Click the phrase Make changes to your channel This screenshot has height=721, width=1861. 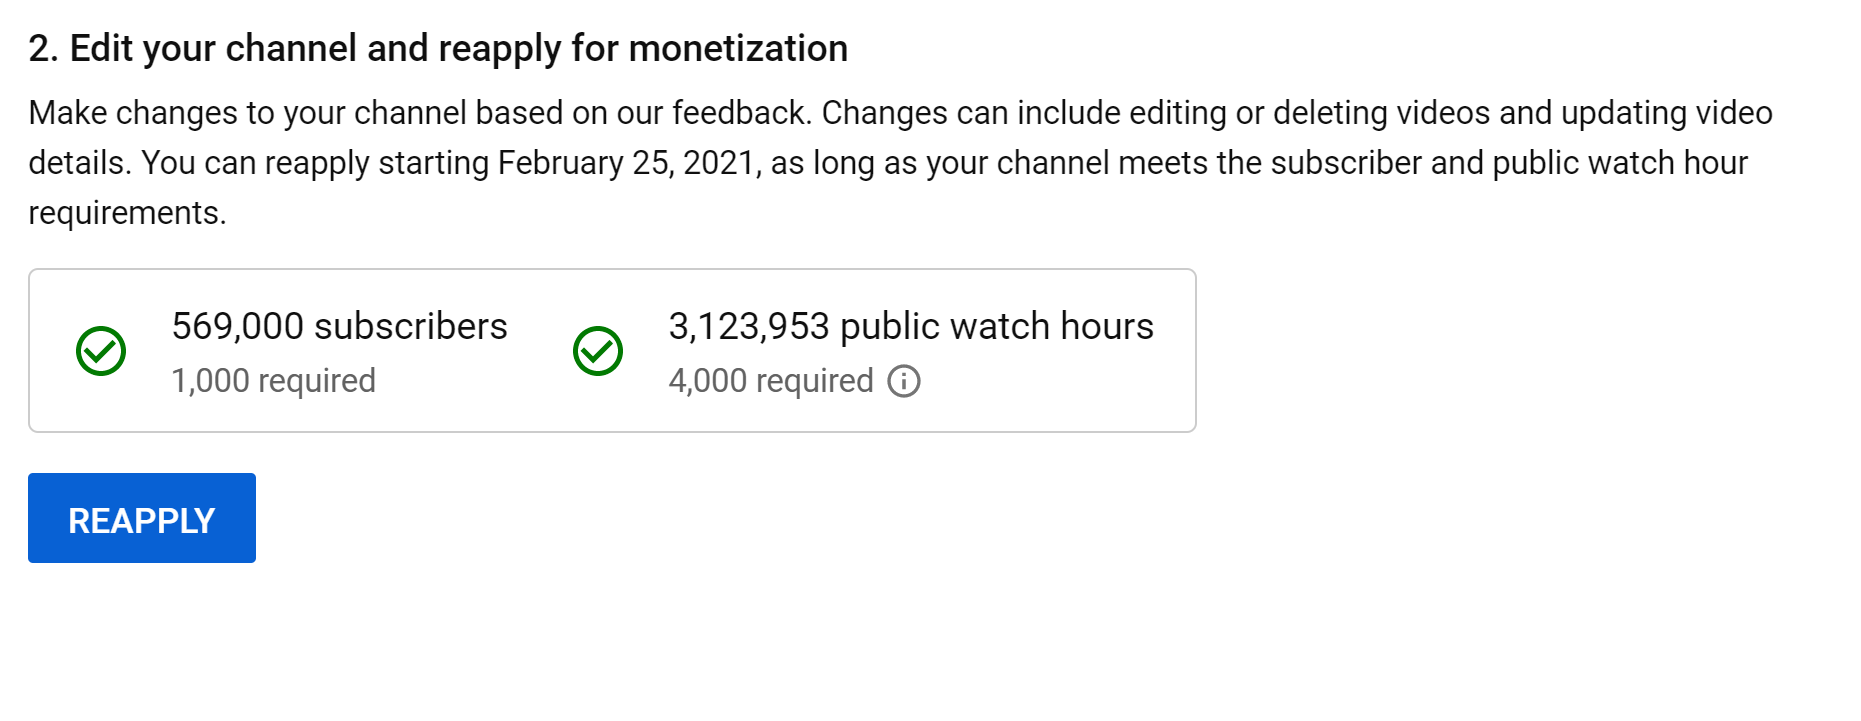(248, 113)
